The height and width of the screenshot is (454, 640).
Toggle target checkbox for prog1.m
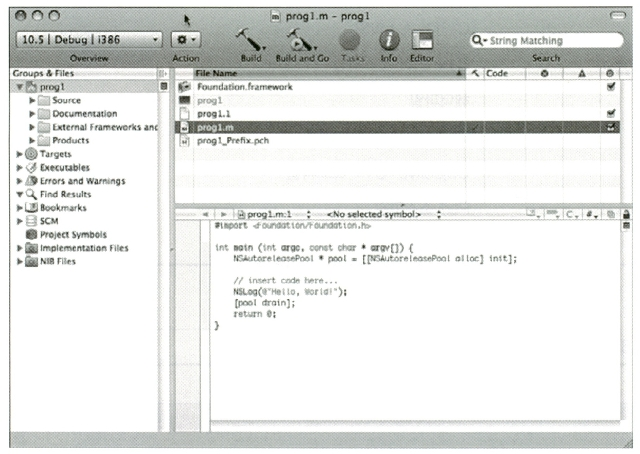coord(610,127)
